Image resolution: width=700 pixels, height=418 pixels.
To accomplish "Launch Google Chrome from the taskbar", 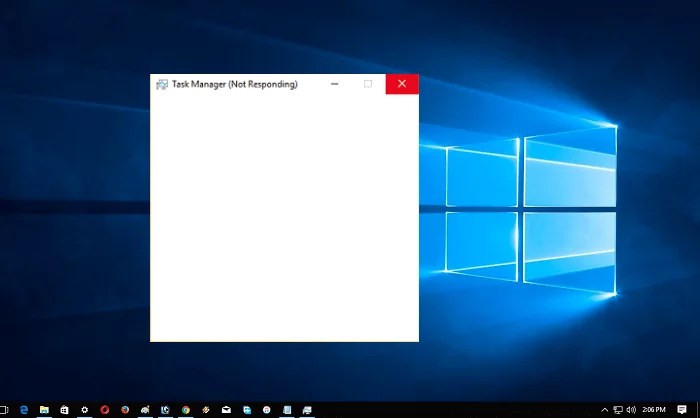I will tap(186, 410).
